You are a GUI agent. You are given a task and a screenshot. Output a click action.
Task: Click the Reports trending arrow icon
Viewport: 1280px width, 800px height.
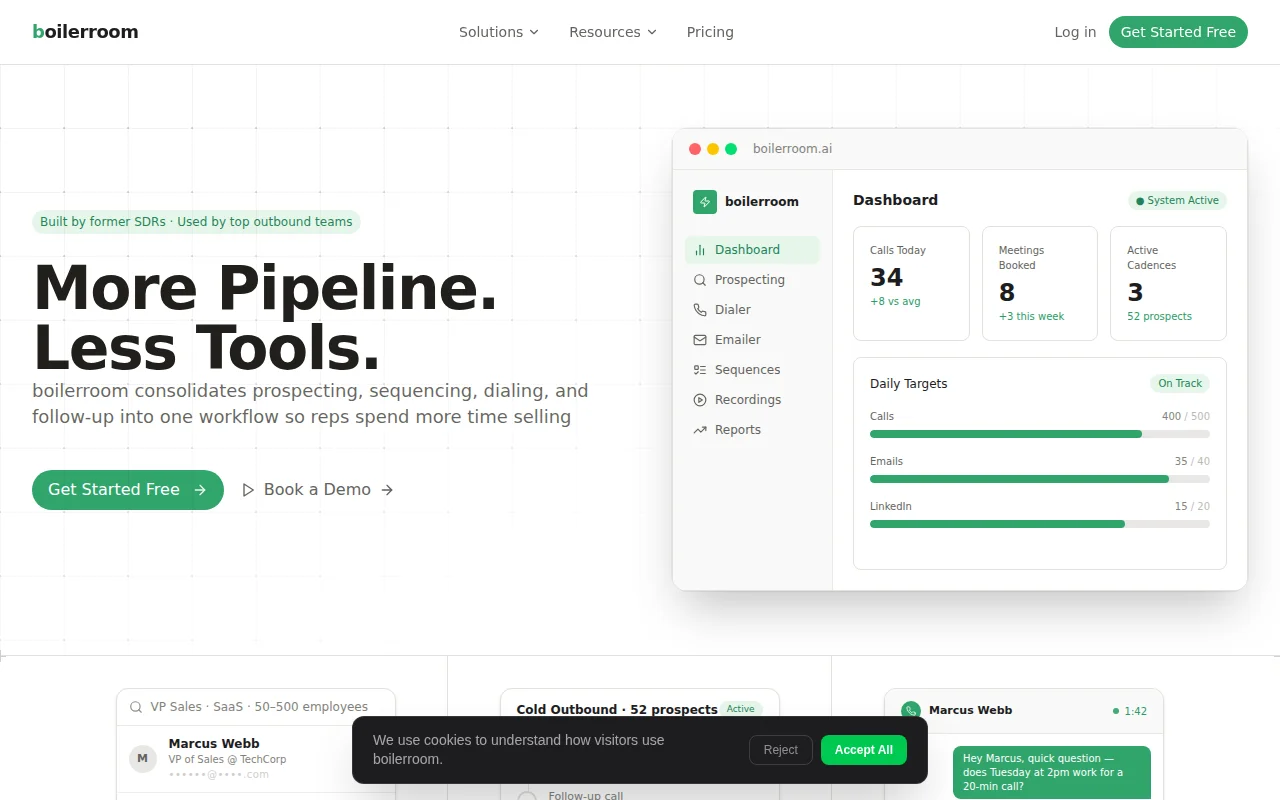click(700, 430)
